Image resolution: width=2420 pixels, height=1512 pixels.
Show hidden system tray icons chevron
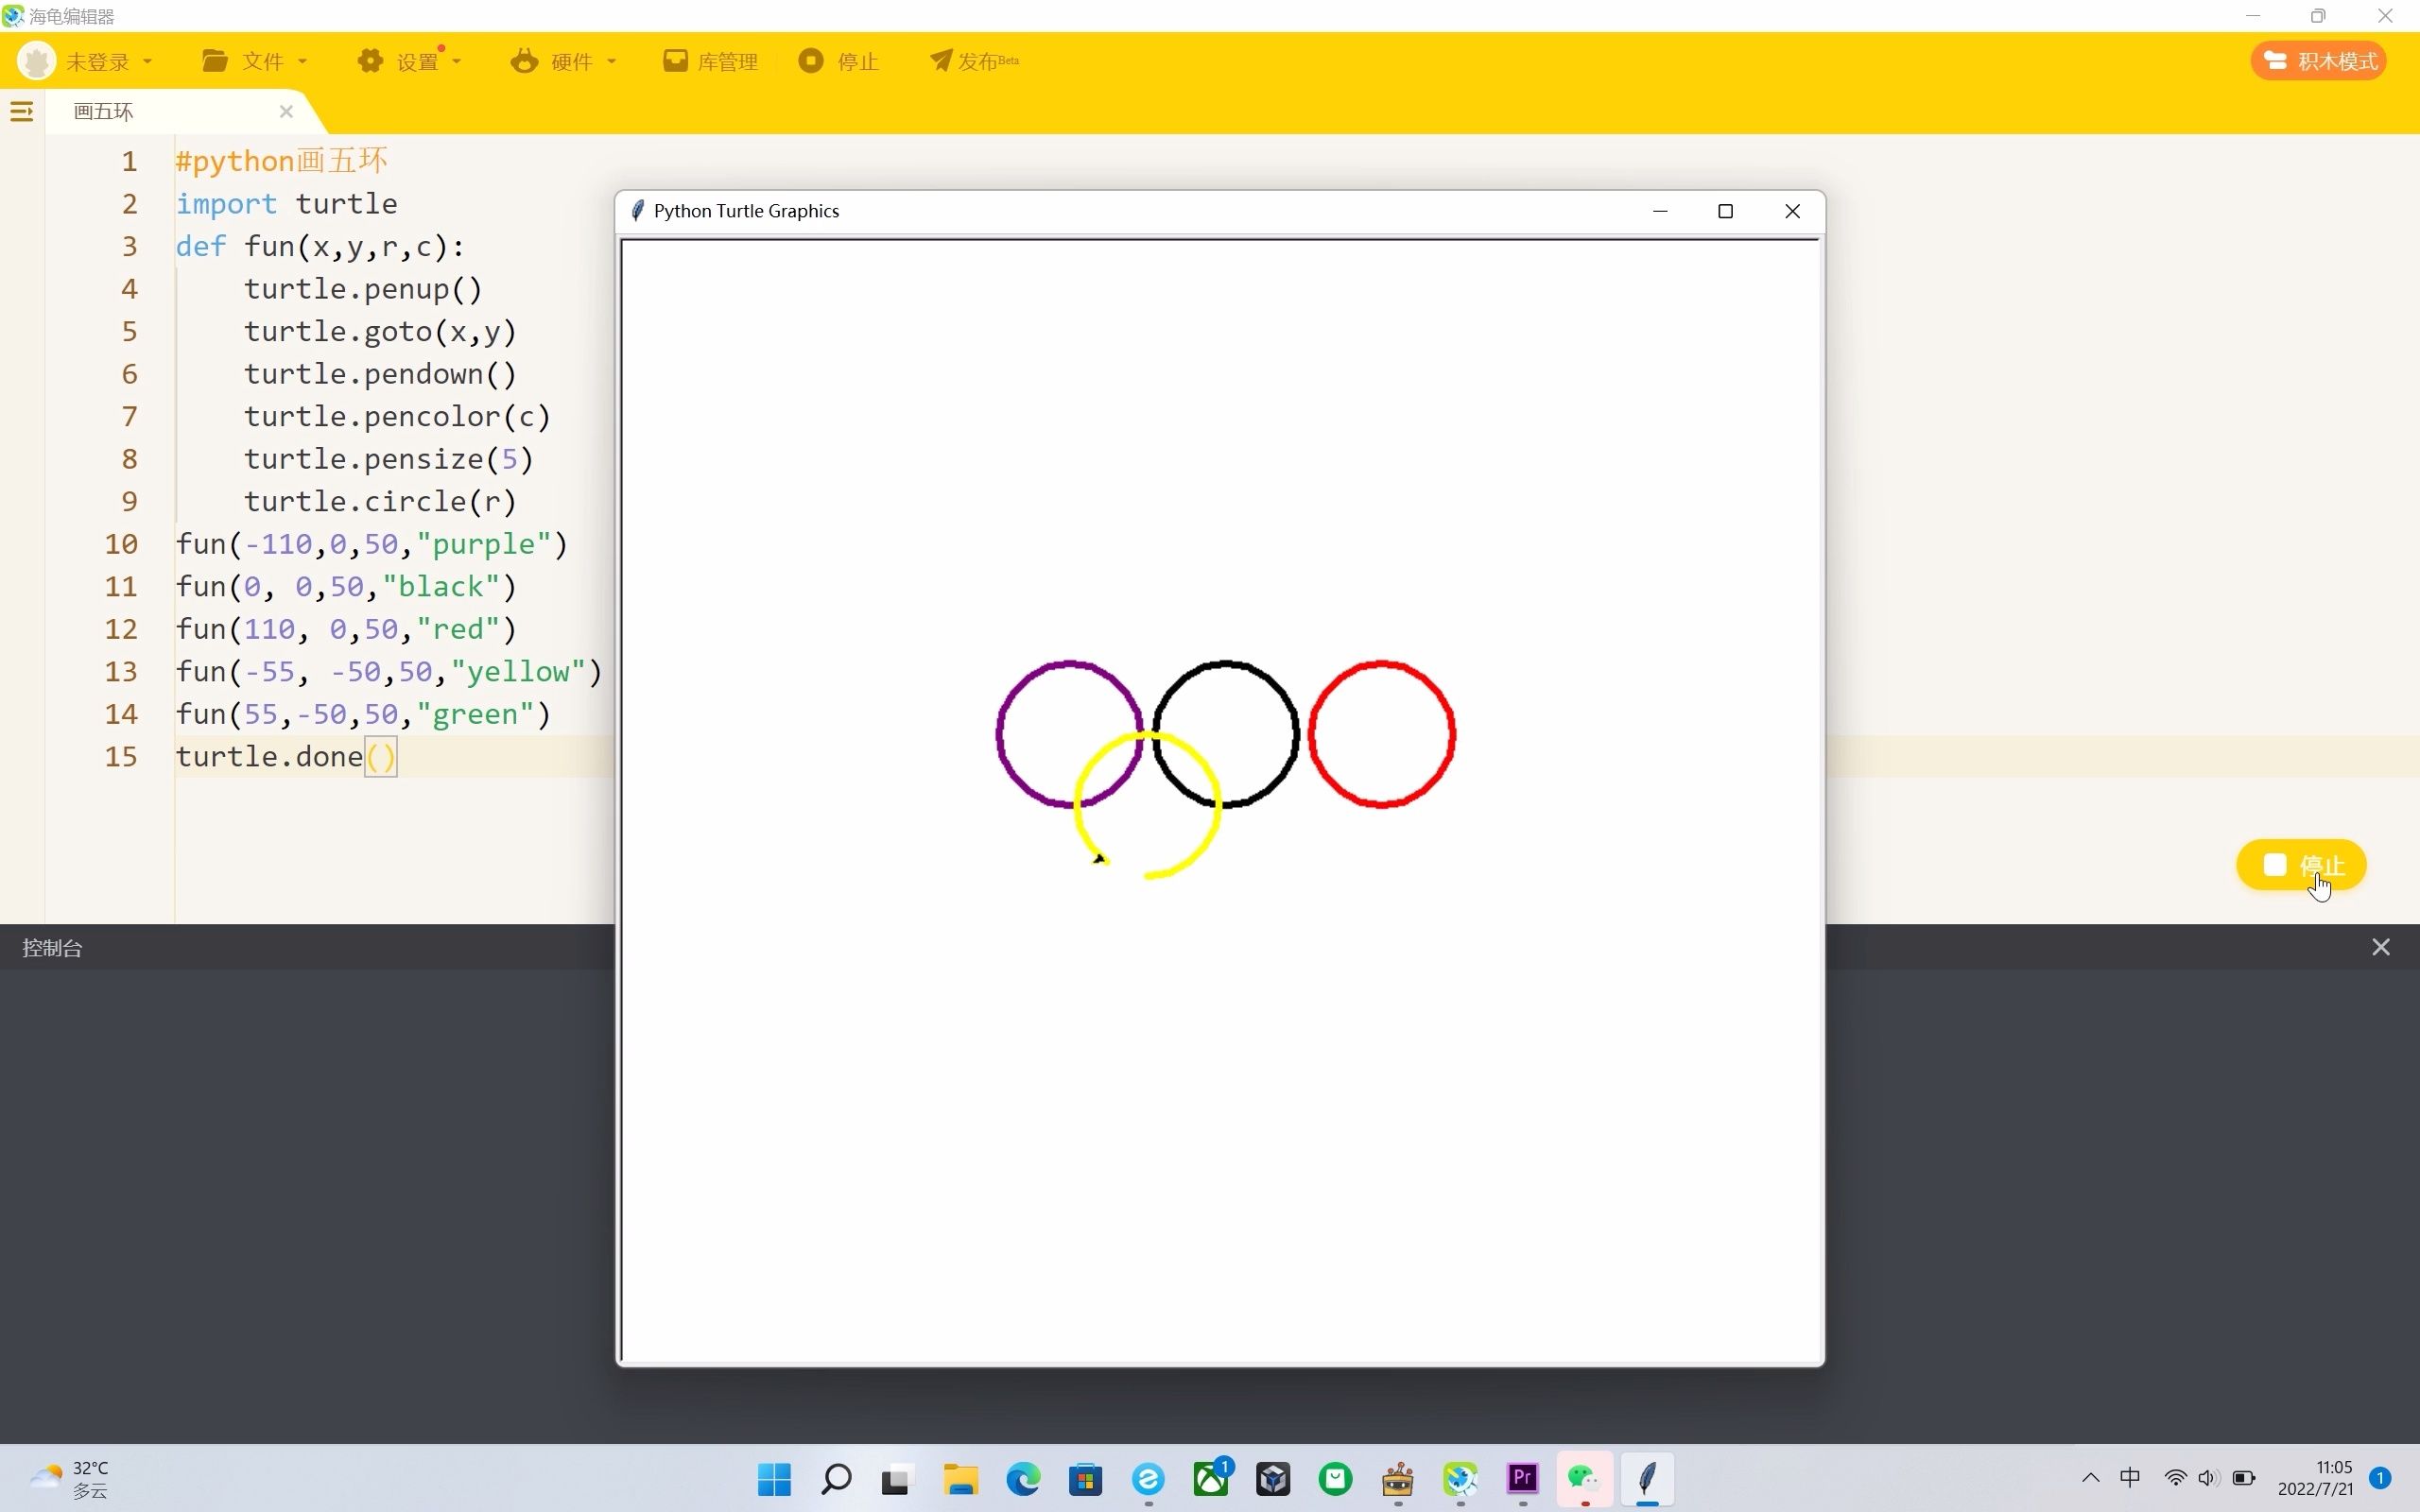coord(2090,1477)
